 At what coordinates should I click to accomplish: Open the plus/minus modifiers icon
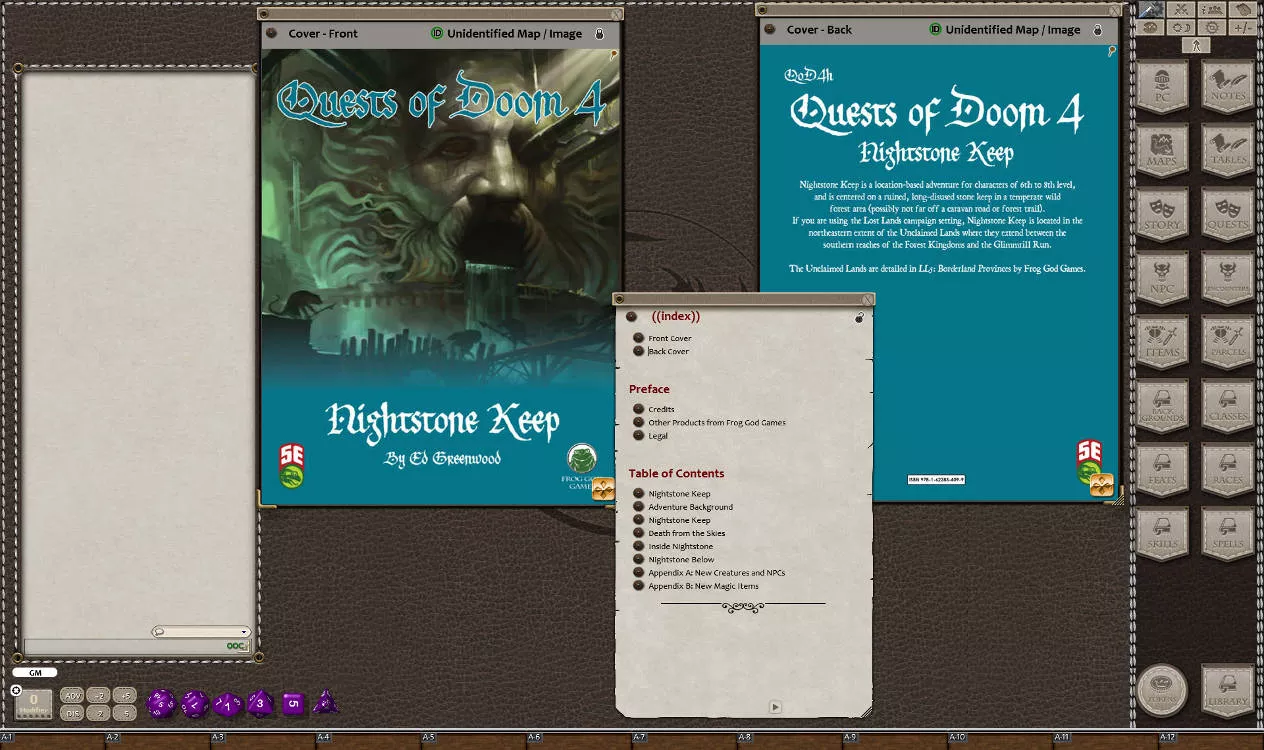(x=1243, y=28)
